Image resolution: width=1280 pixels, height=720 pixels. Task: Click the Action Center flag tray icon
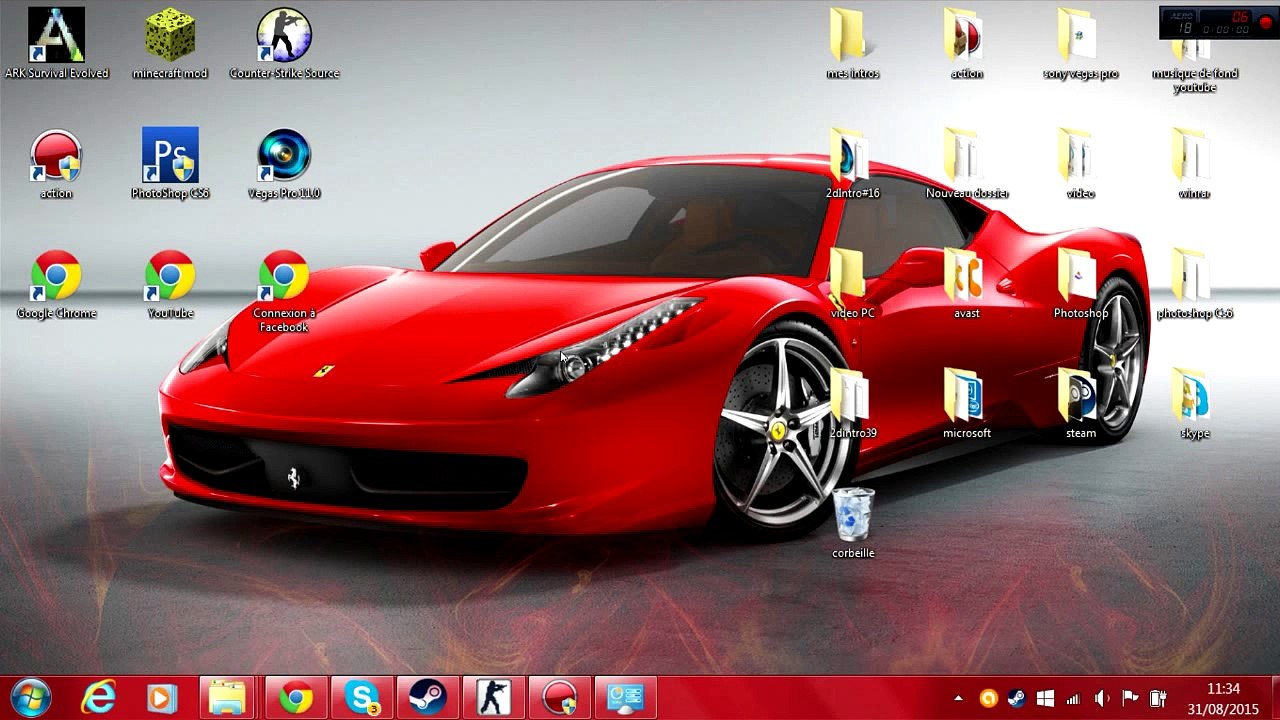point(1130,698)
